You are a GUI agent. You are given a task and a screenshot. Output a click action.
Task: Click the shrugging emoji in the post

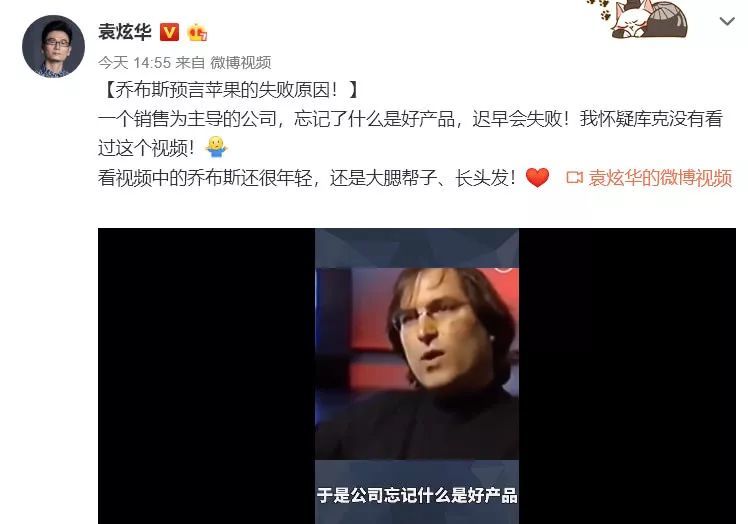click(x=216, y=147)
